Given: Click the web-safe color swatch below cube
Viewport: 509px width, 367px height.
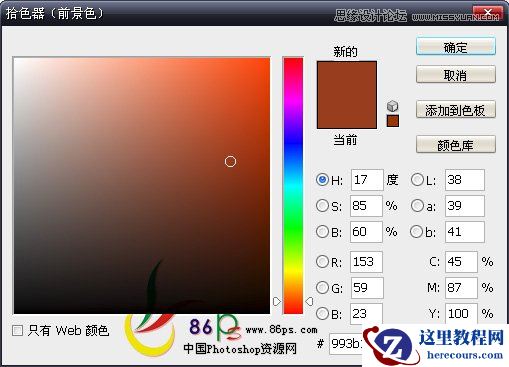Looking at the screenshot, I should coord(393,121).
